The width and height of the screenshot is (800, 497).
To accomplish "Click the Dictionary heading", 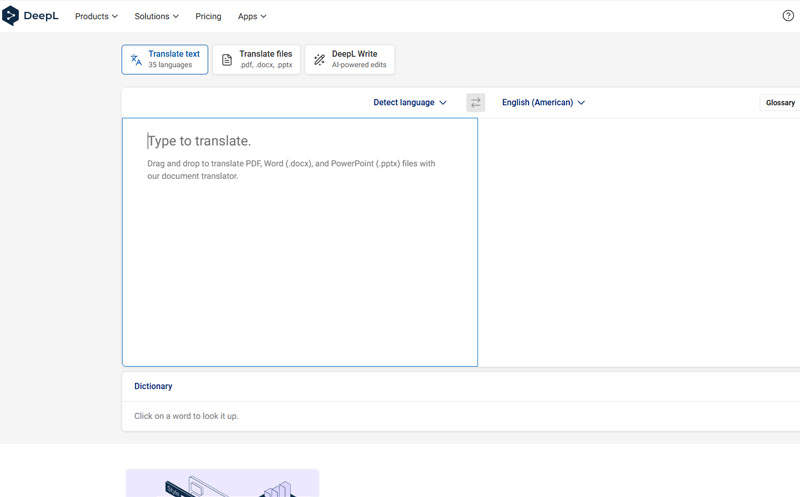I will [x=153, y=386].
